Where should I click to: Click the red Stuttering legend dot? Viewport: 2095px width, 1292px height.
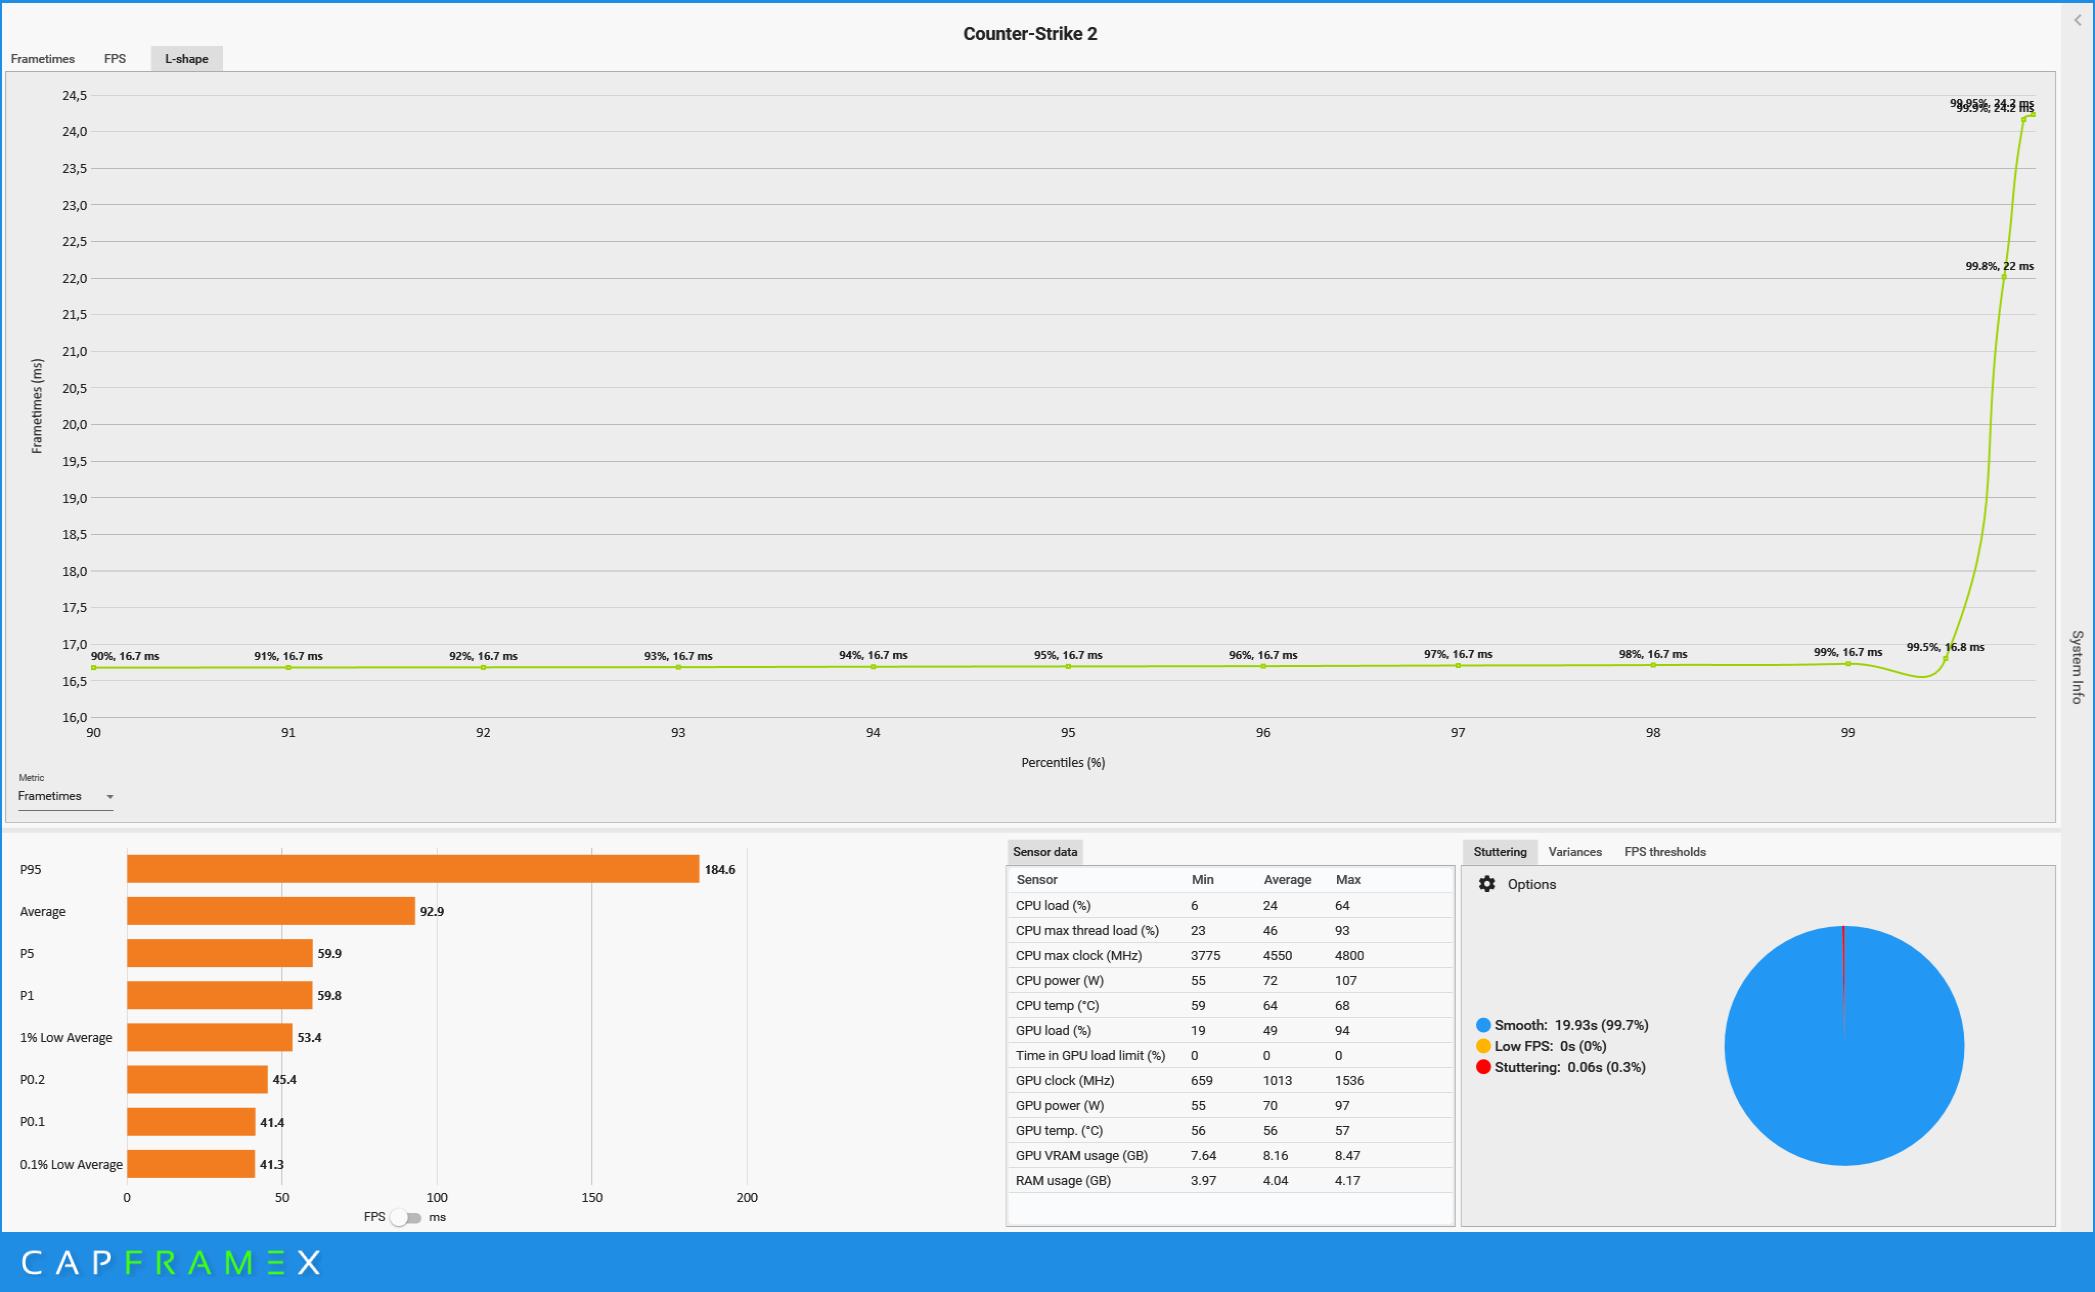pyautogui.click(x=1483, y=1067)
